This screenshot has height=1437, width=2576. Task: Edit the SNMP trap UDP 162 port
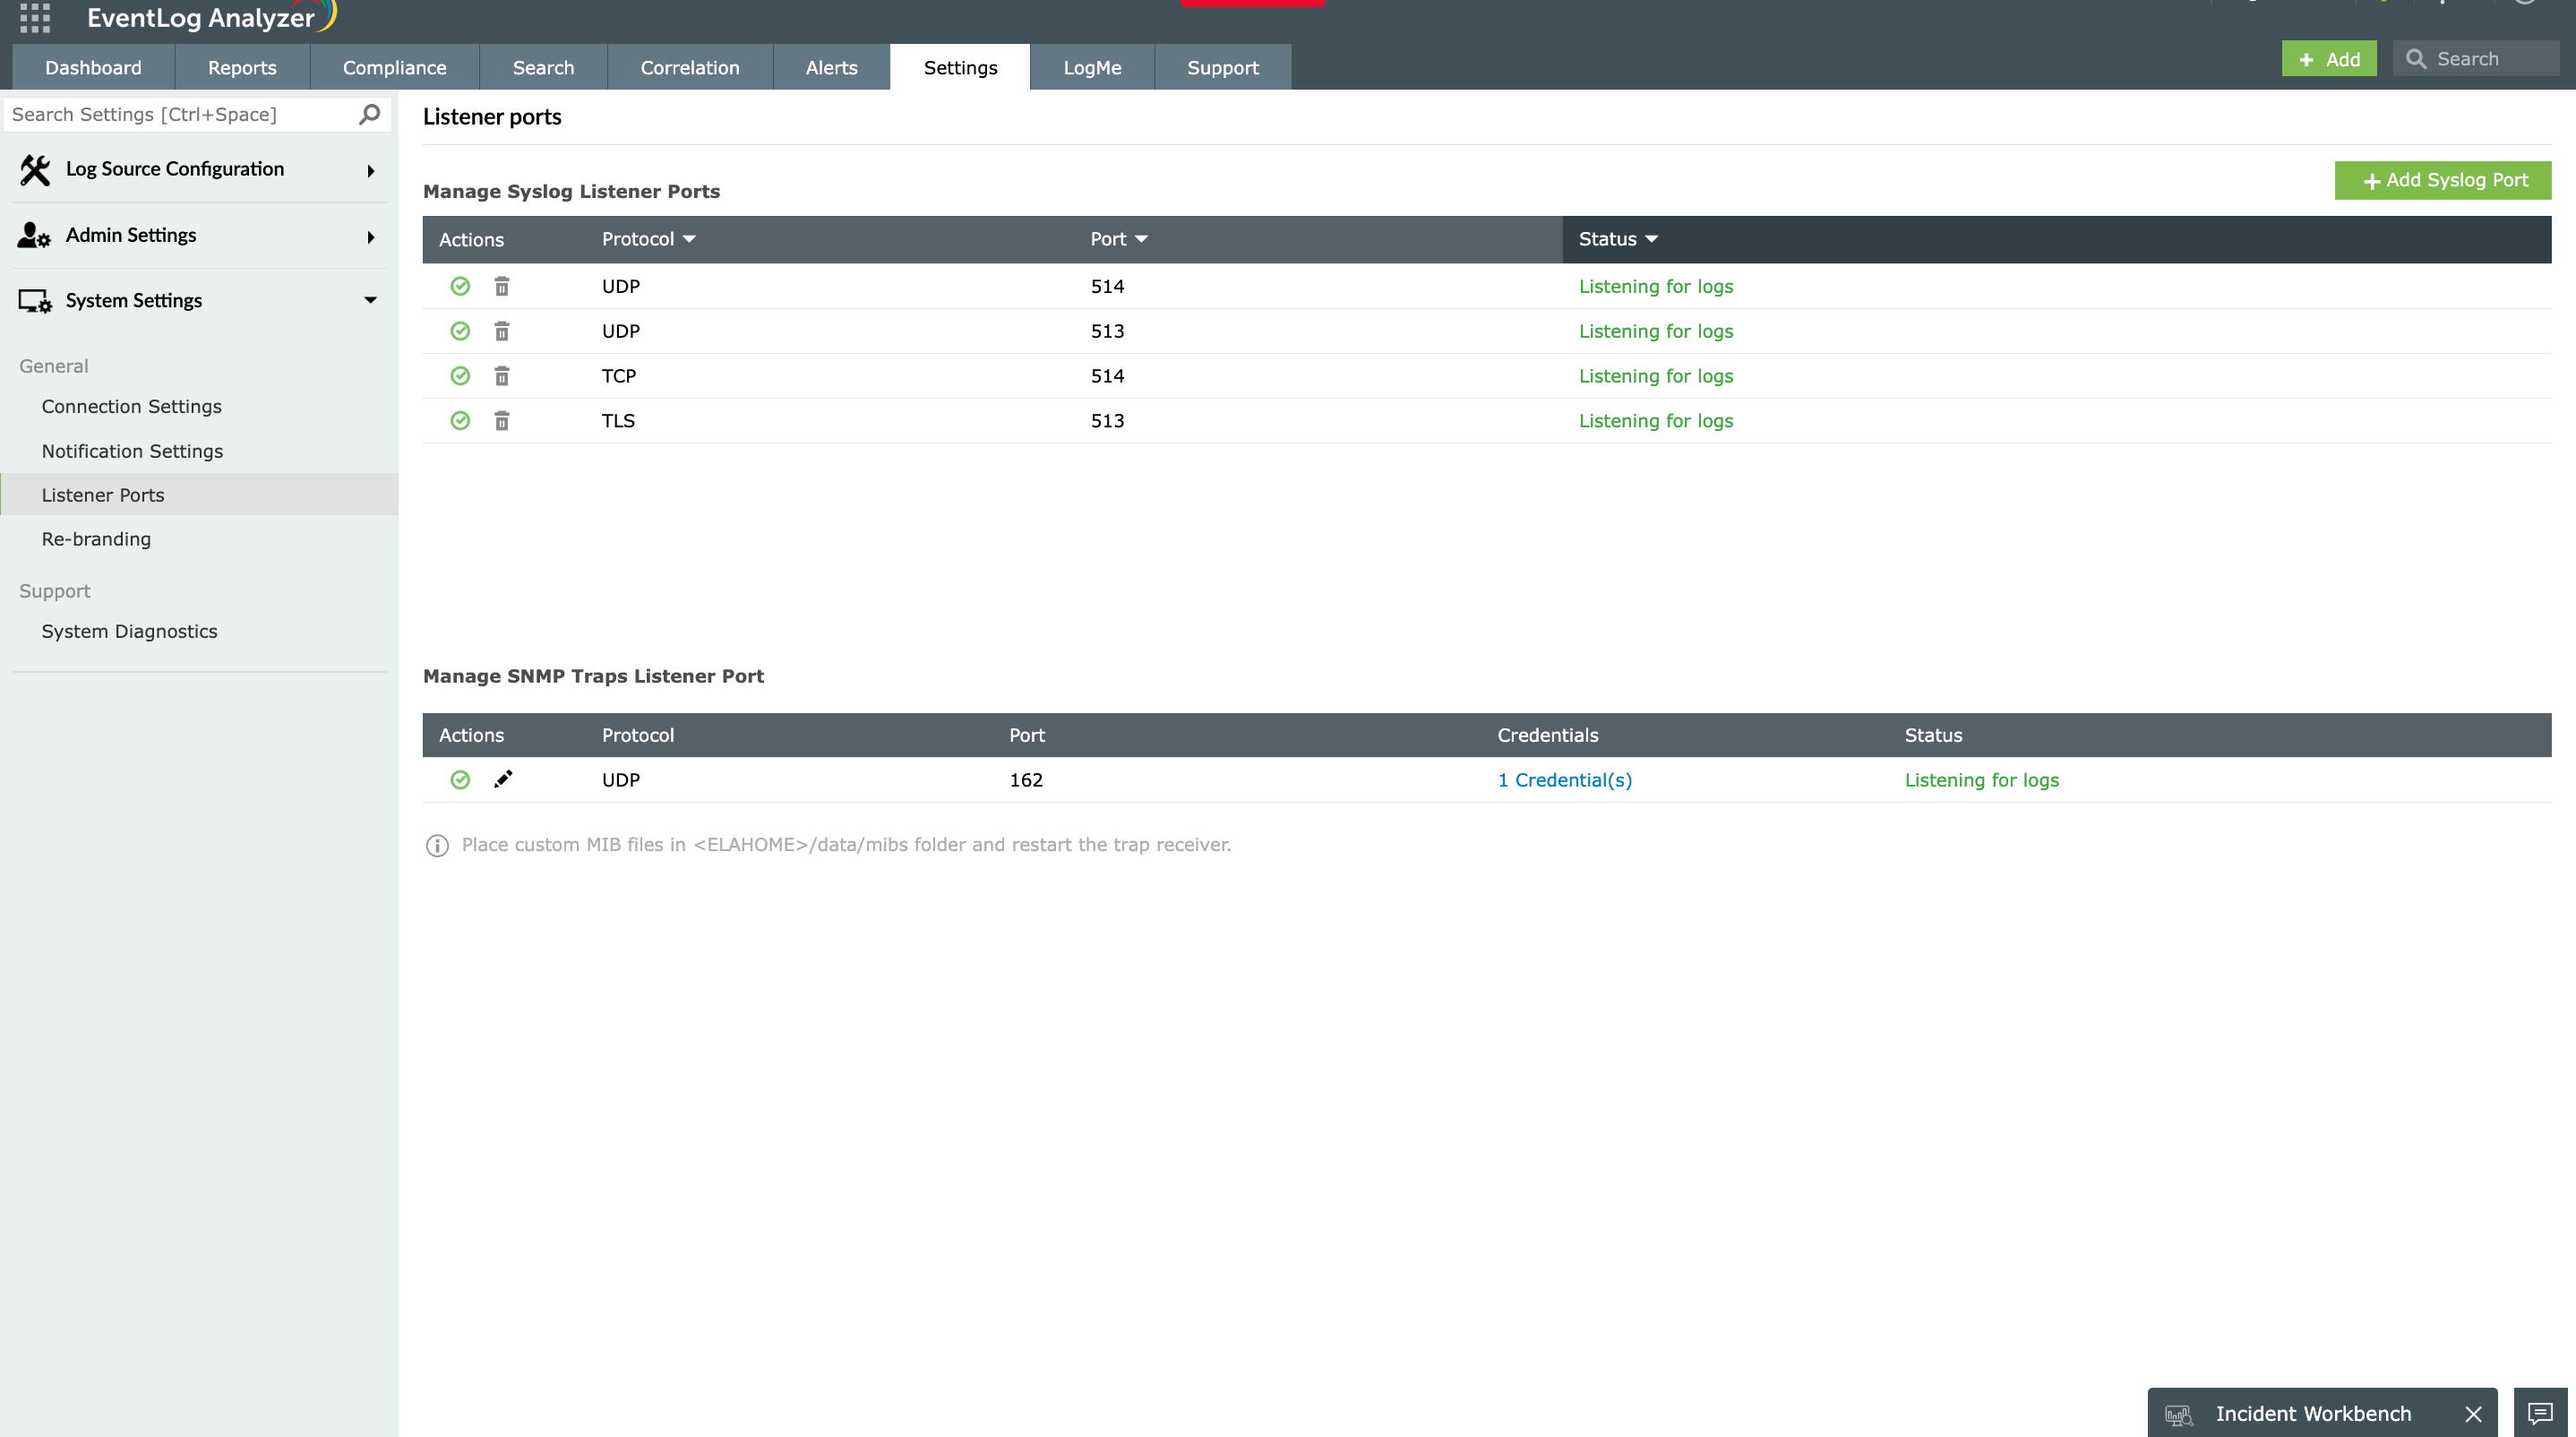[504, 780]
